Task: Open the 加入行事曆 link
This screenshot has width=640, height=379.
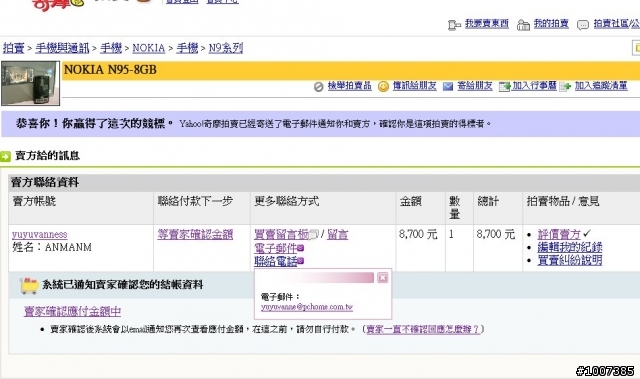Action: pos(534,86)
